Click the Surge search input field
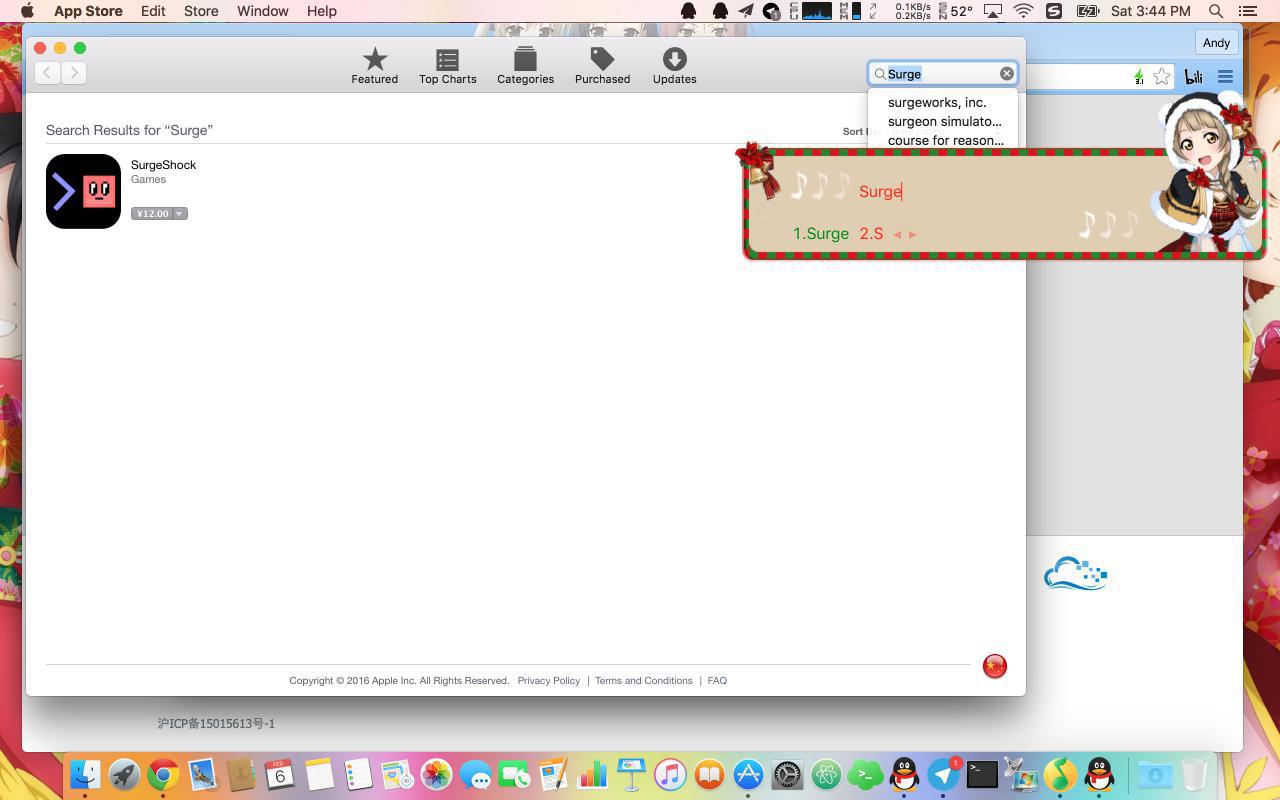 pos(940,73)
